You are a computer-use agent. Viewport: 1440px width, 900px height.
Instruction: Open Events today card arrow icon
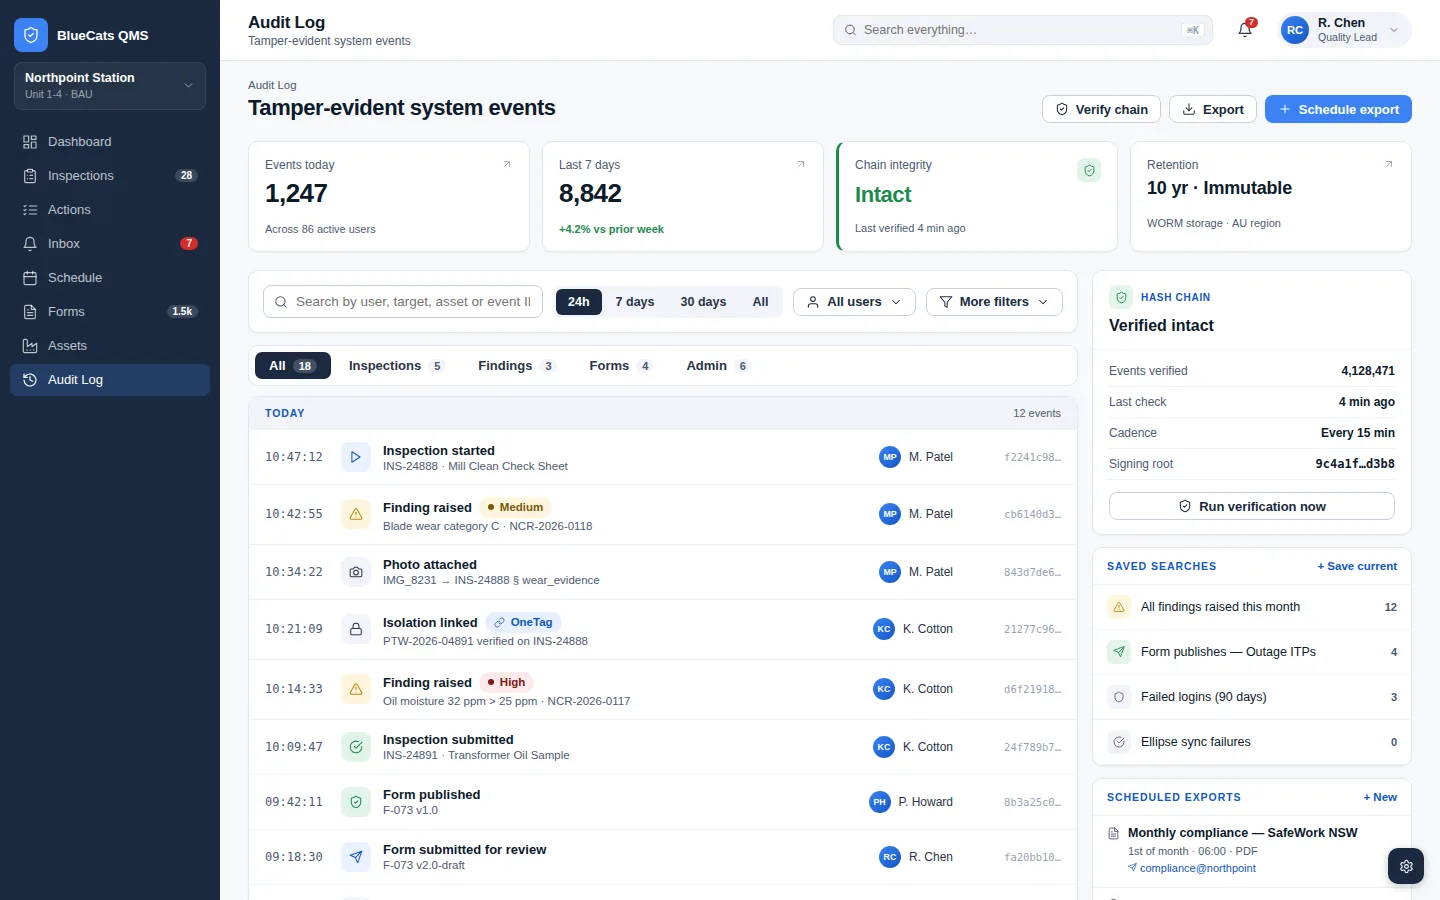tap(507, 165)
